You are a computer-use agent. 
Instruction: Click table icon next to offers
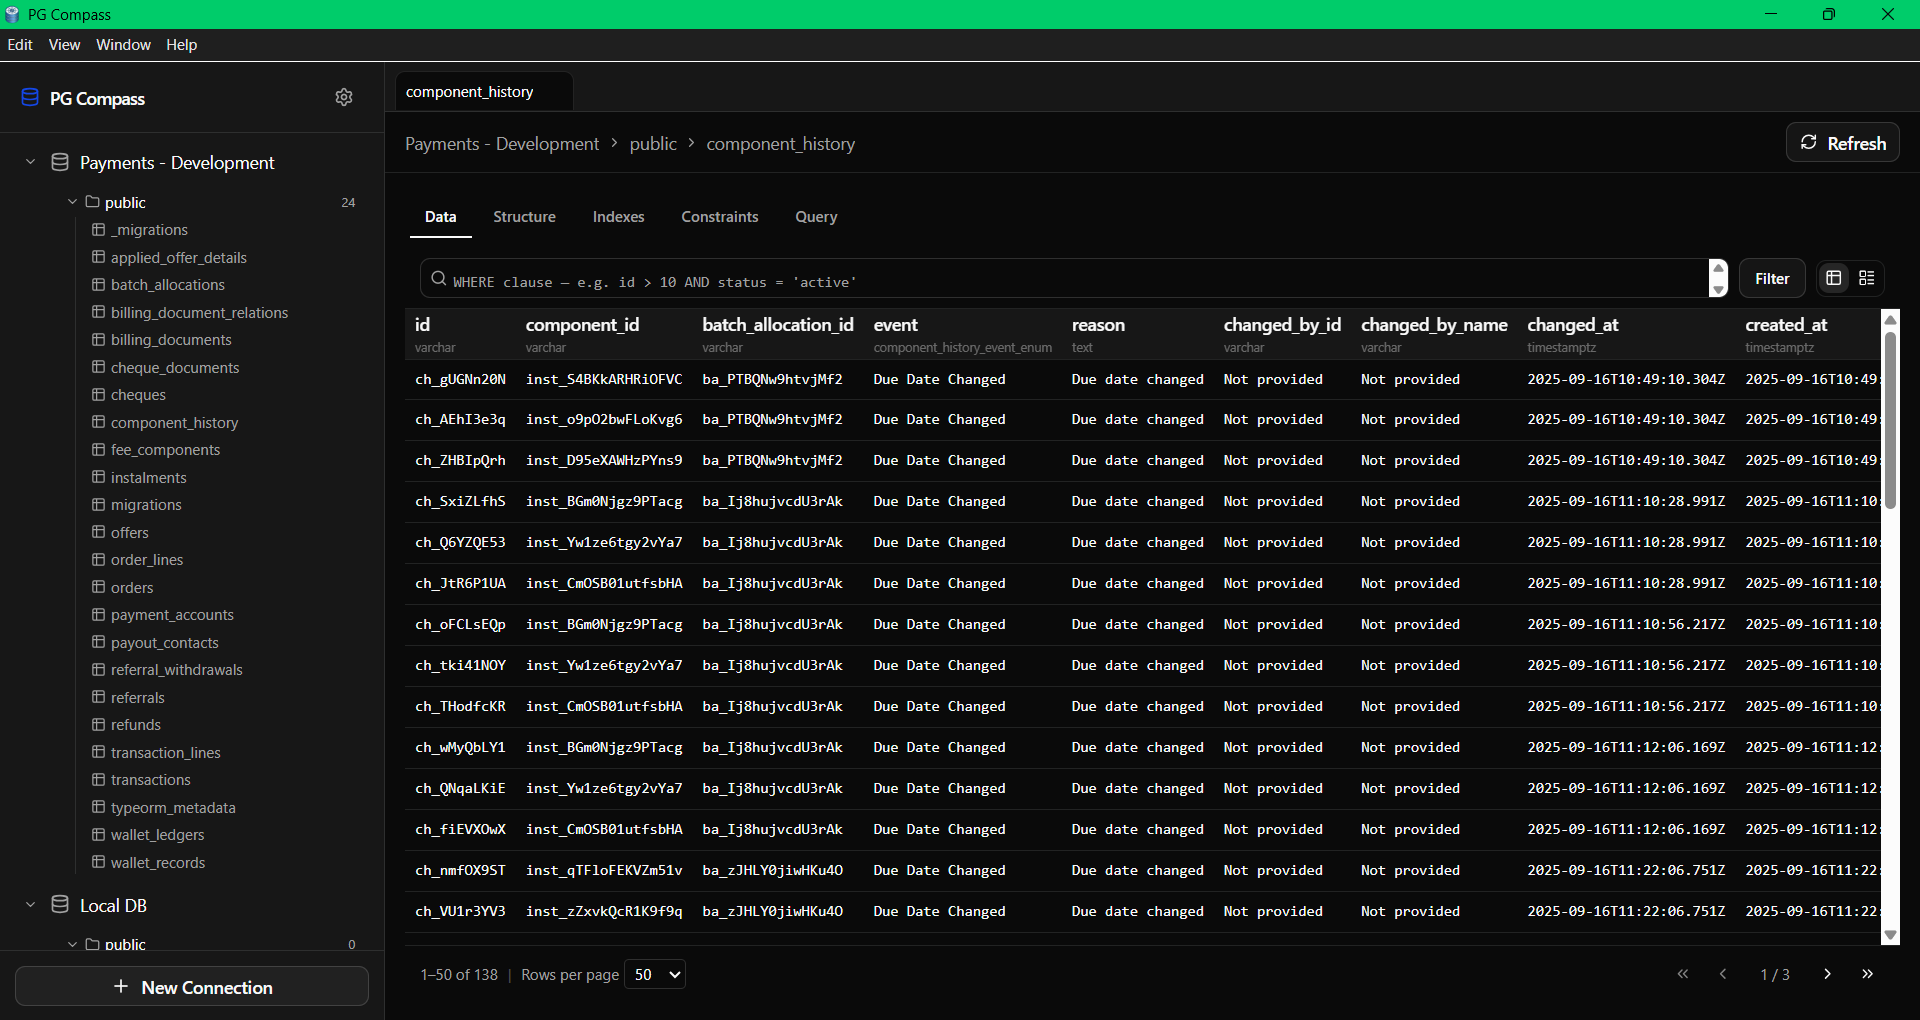(98, 532)
